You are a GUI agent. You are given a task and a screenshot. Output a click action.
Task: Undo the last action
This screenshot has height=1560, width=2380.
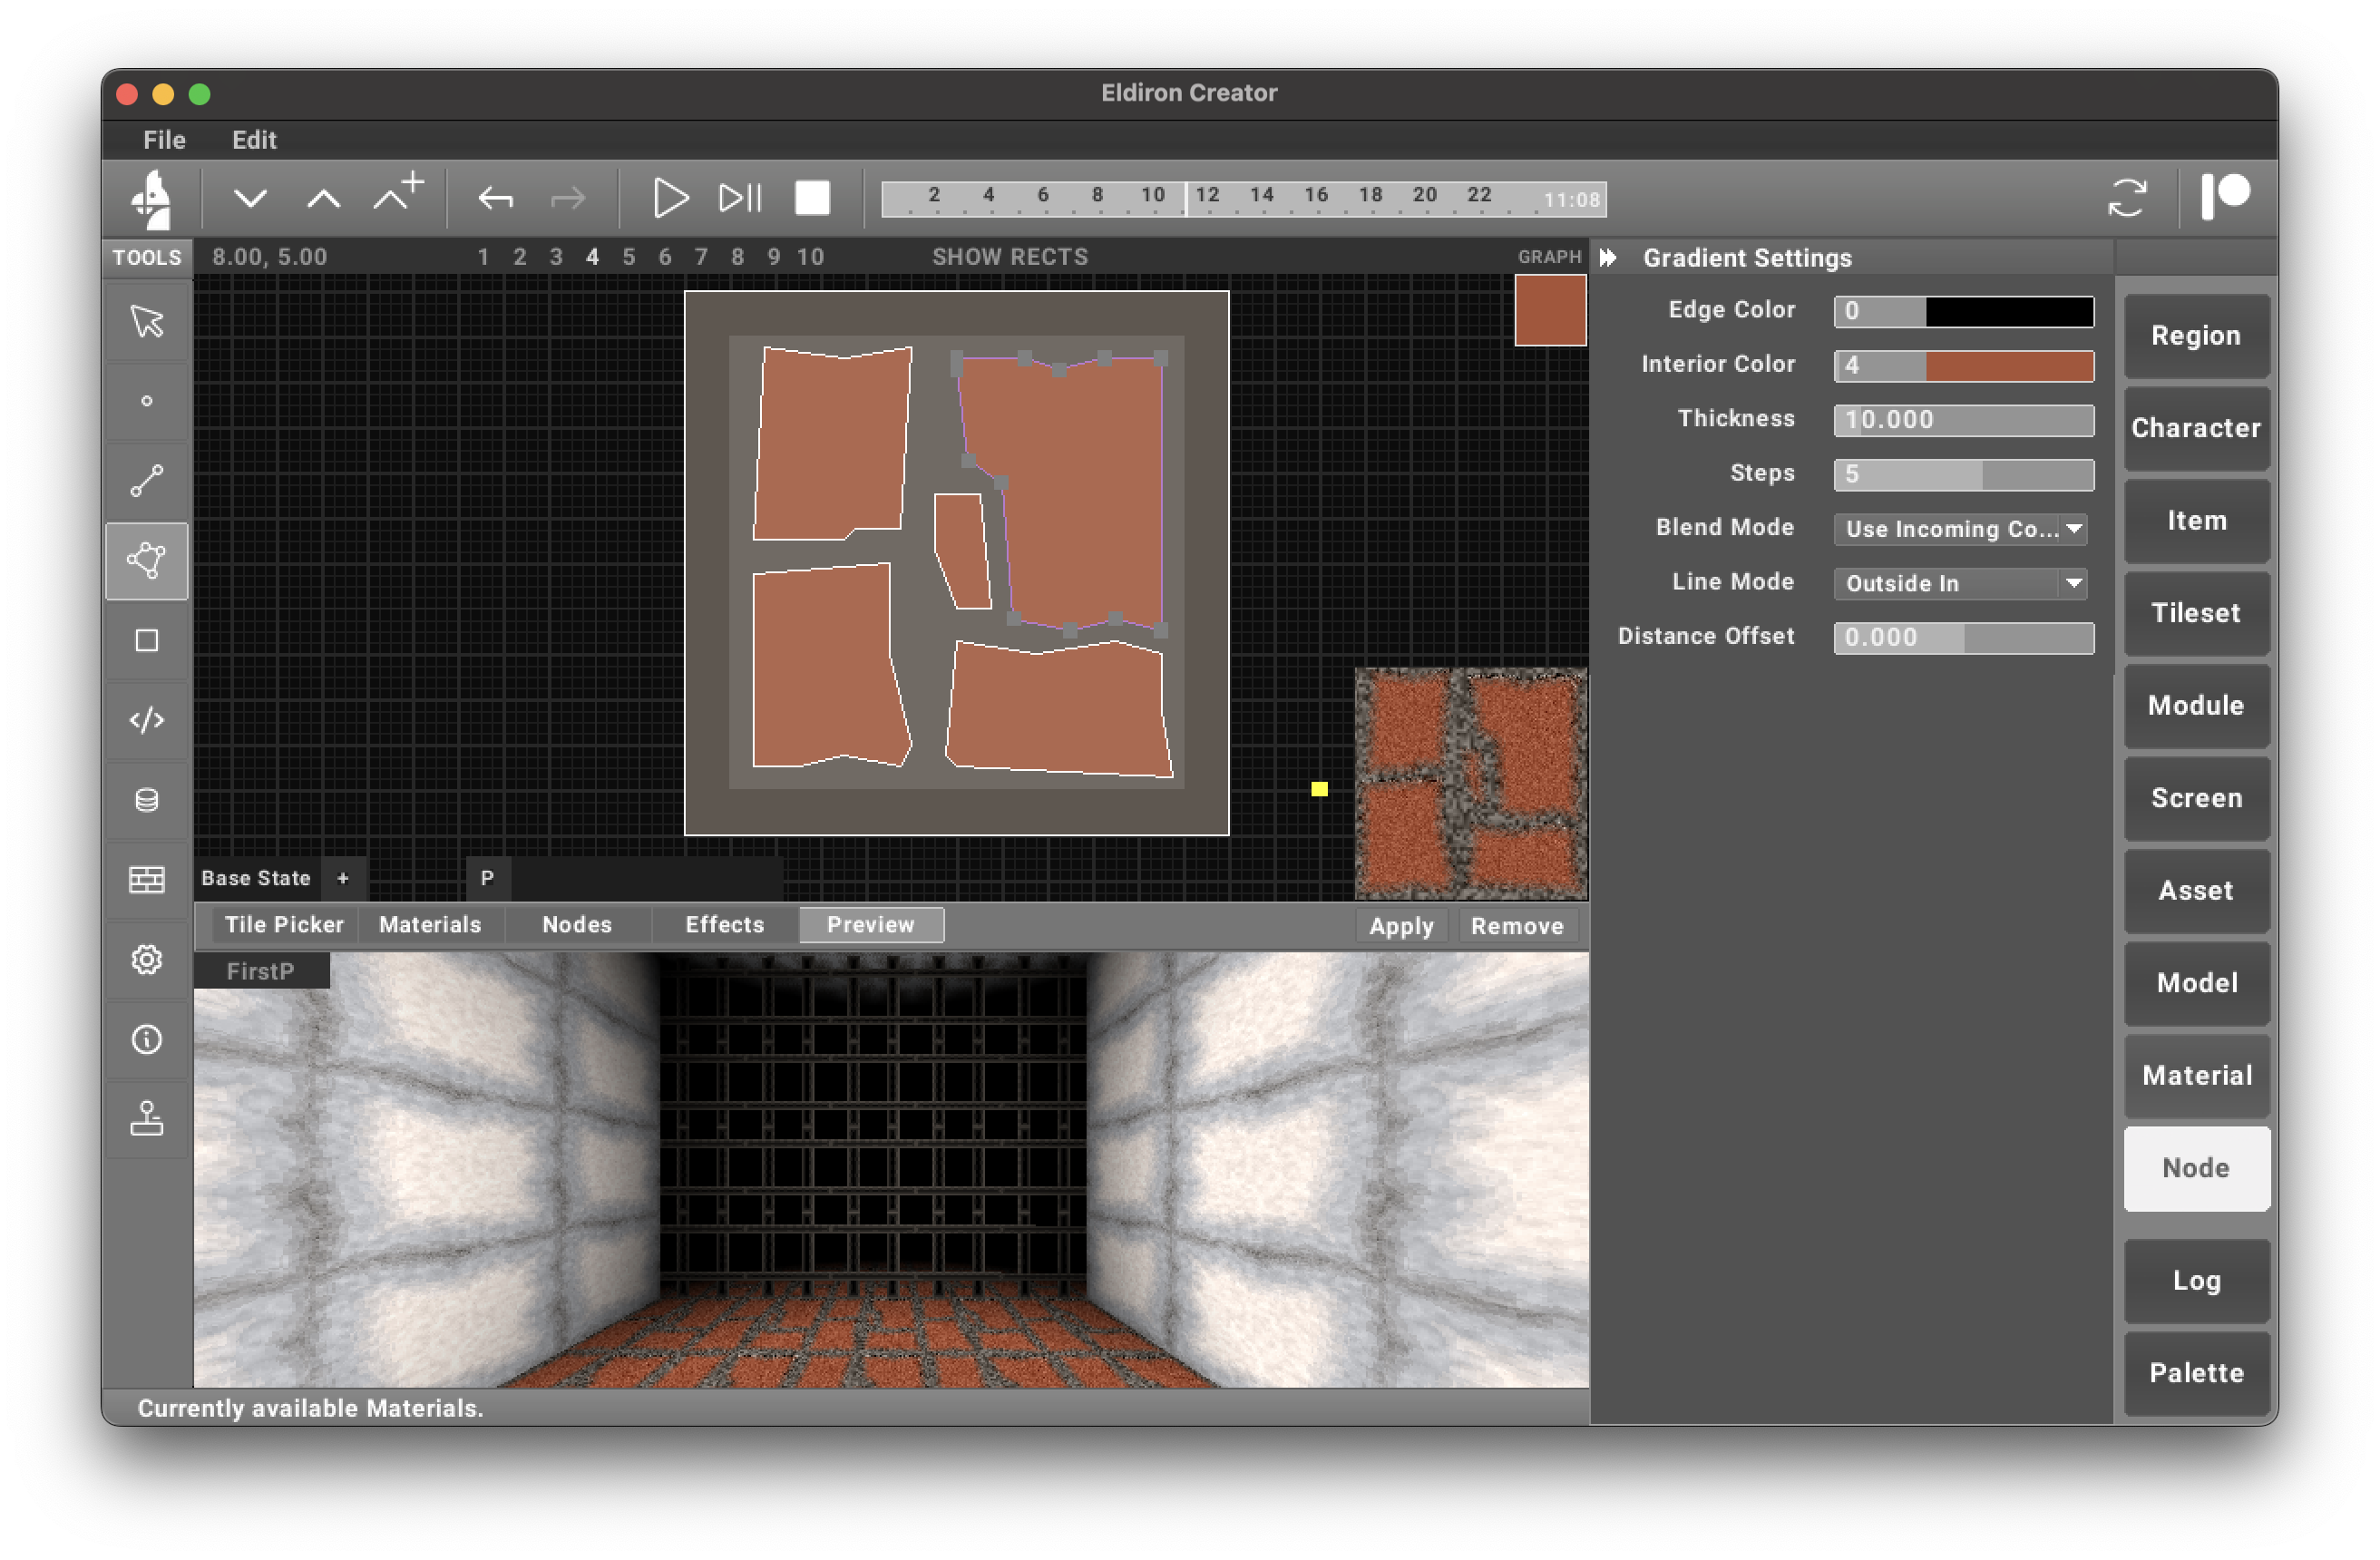(496, 199)
